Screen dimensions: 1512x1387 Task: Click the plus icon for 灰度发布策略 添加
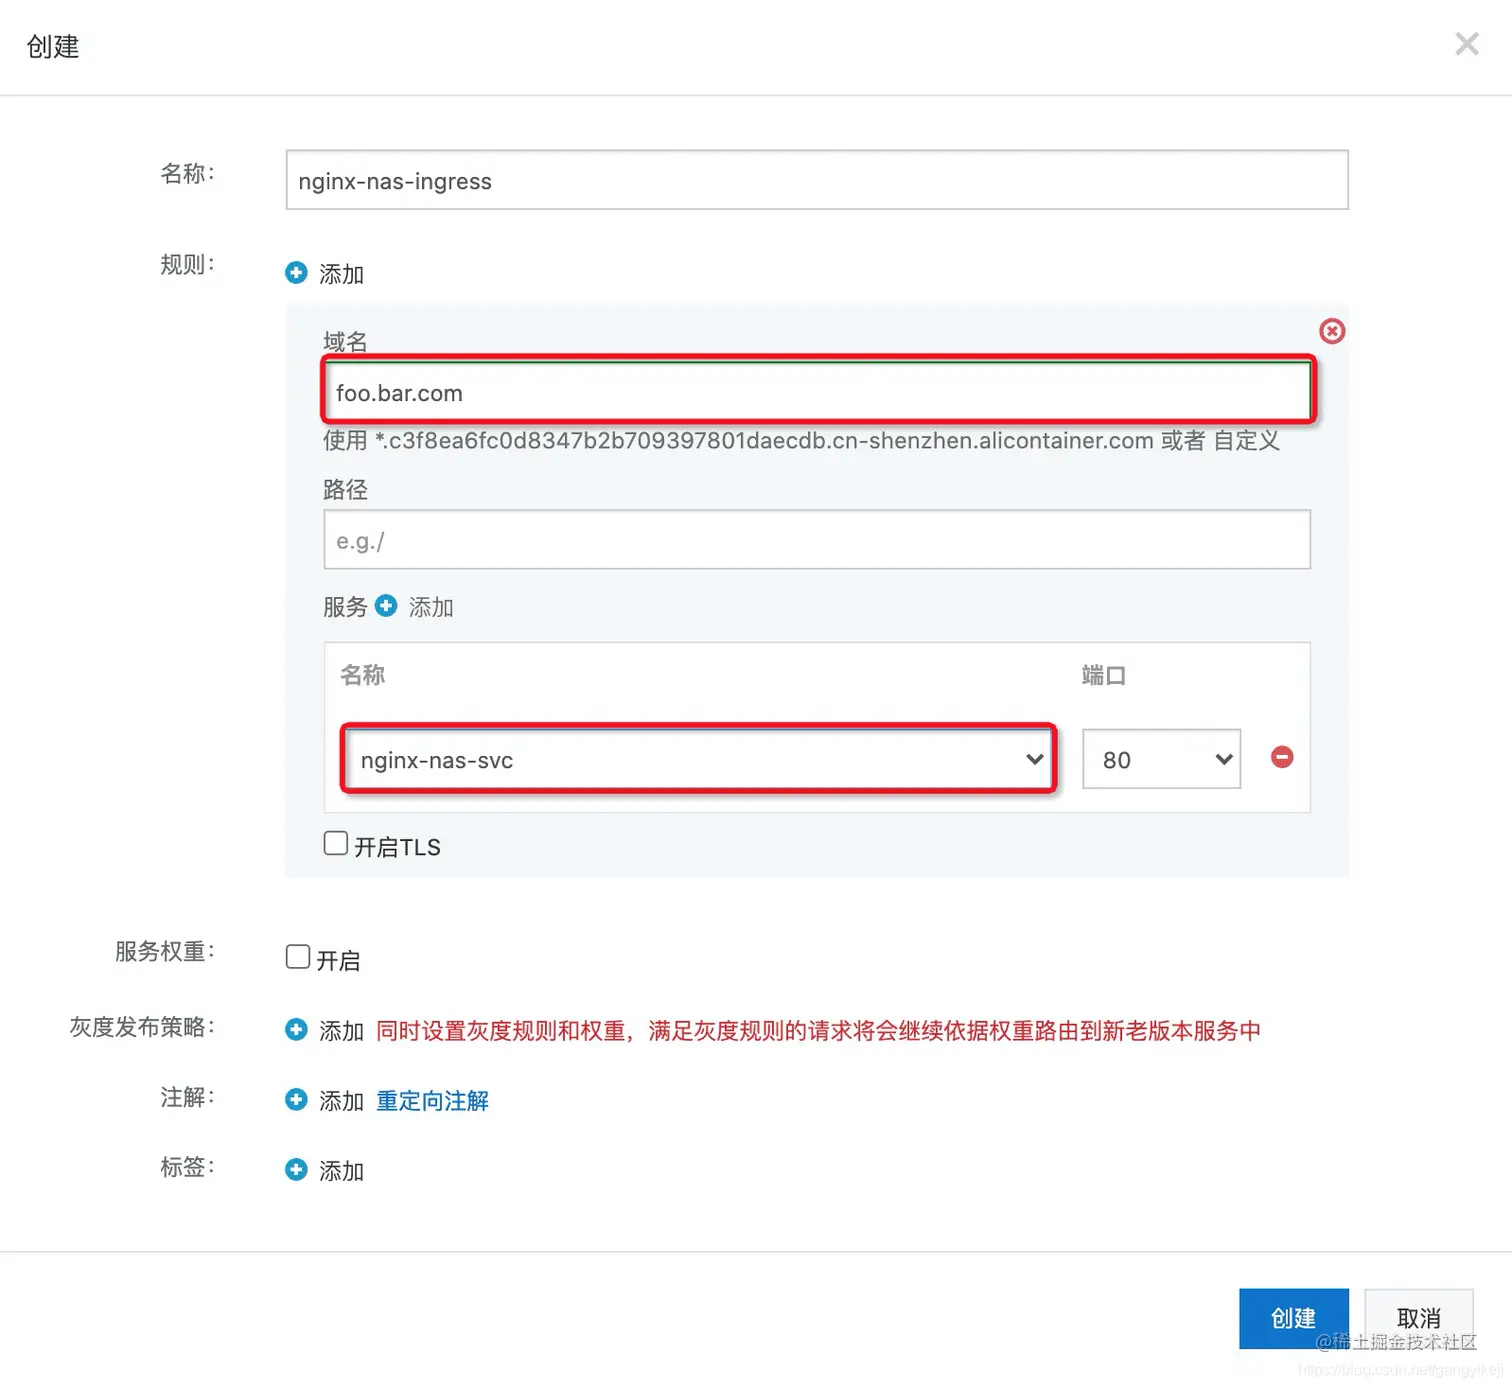(296, 1029)
